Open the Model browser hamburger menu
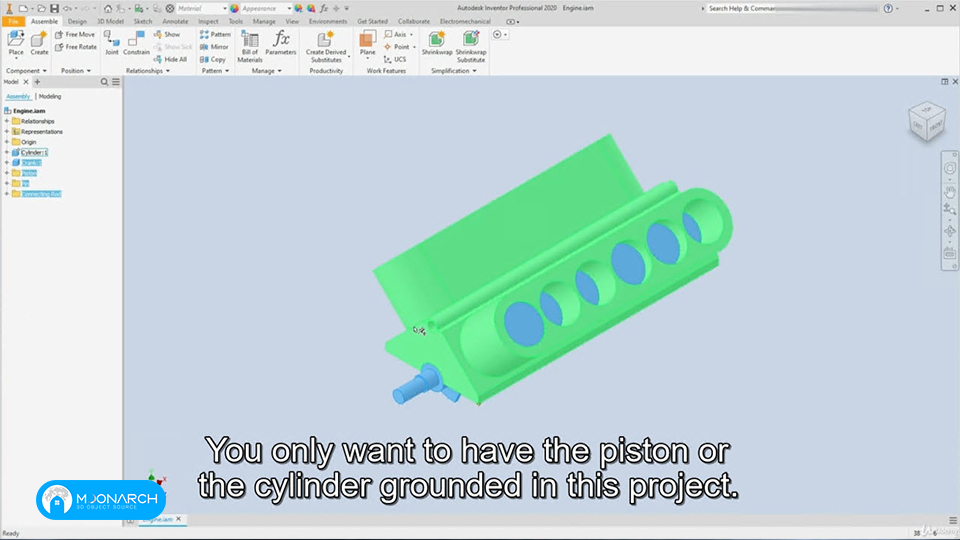Image resolution: width=960 pixels, height=540 pixels. [x=116, y=82]
